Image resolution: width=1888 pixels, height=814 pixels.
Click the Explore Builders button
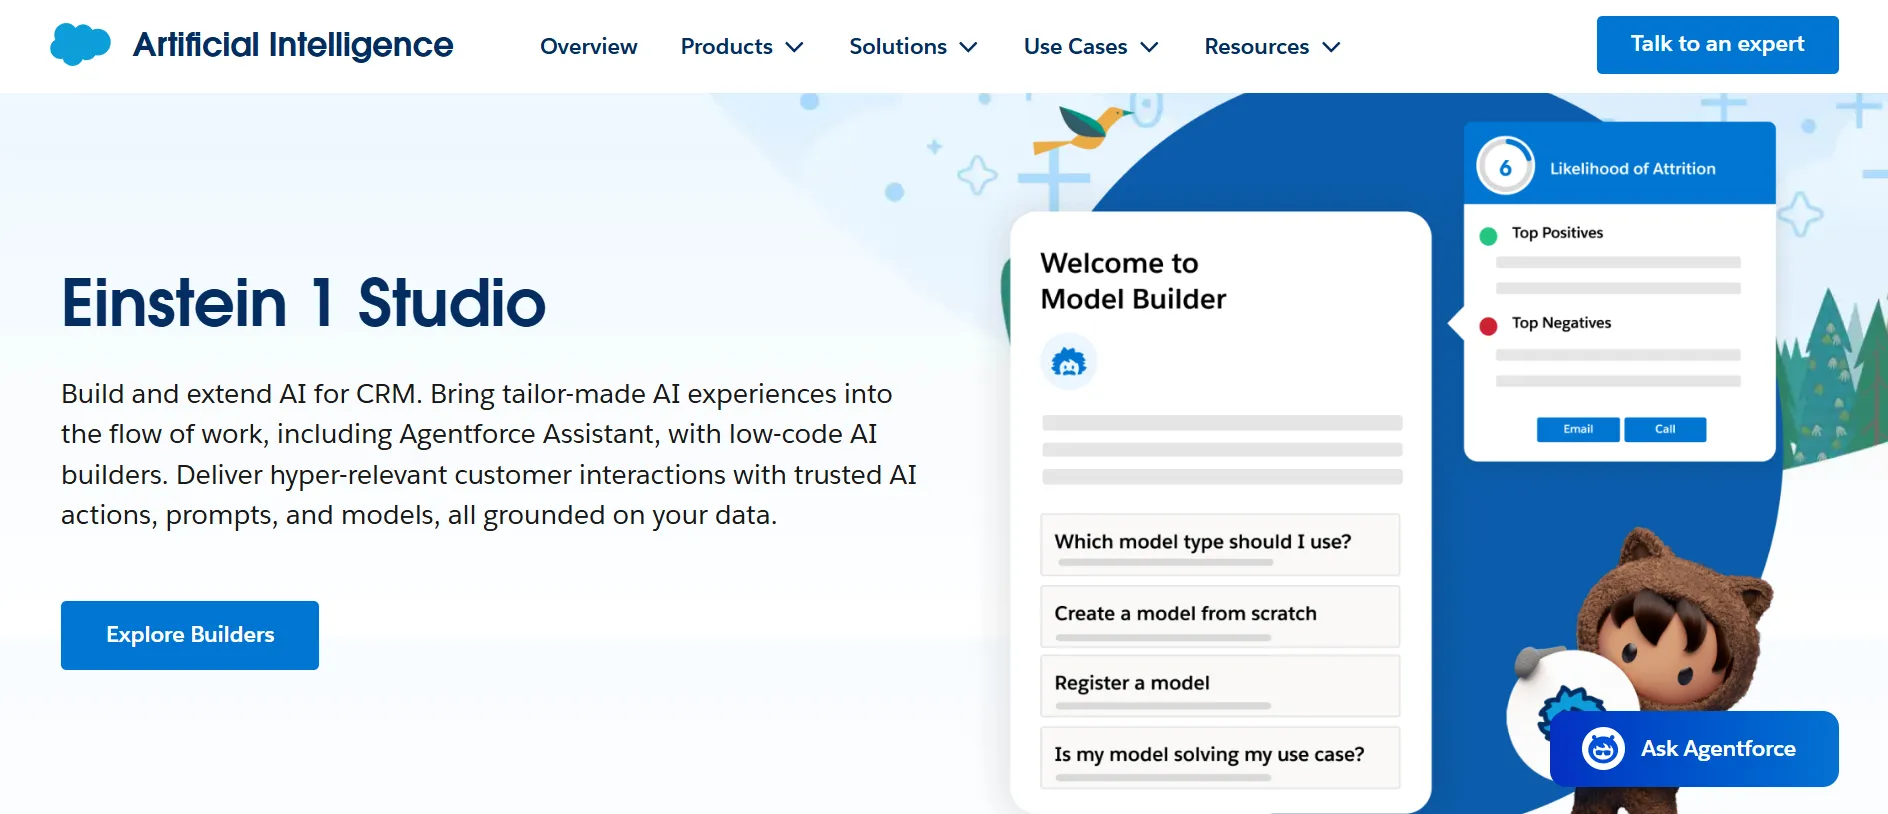(190, 635)
